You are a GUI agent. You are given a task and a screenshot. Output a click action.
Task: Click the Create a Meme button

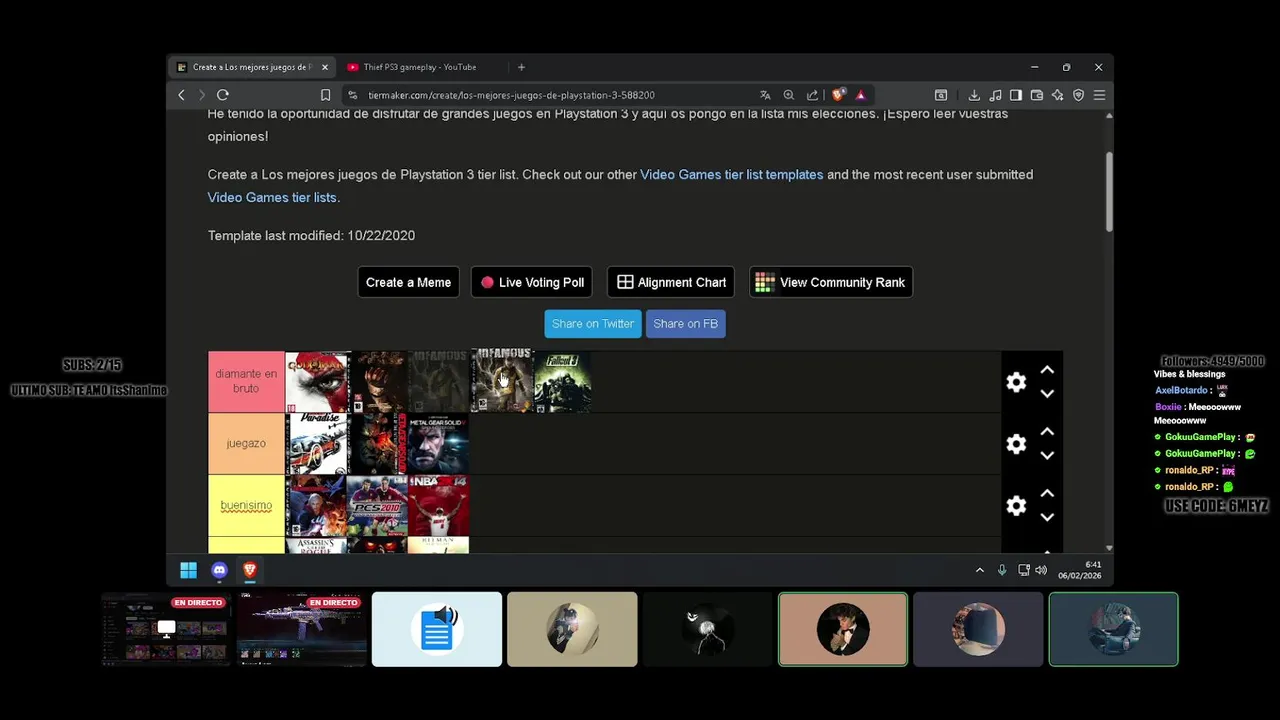coord(408,282)
